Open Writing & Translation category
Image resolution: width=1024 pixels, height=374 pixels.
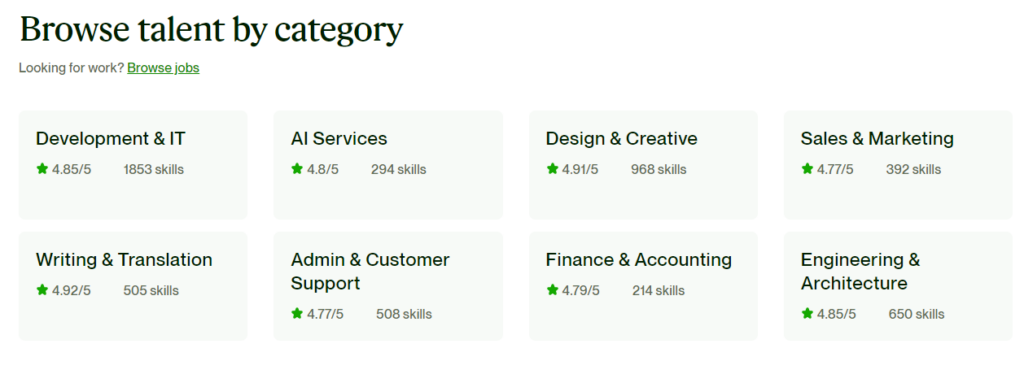[x=124, y=260]
